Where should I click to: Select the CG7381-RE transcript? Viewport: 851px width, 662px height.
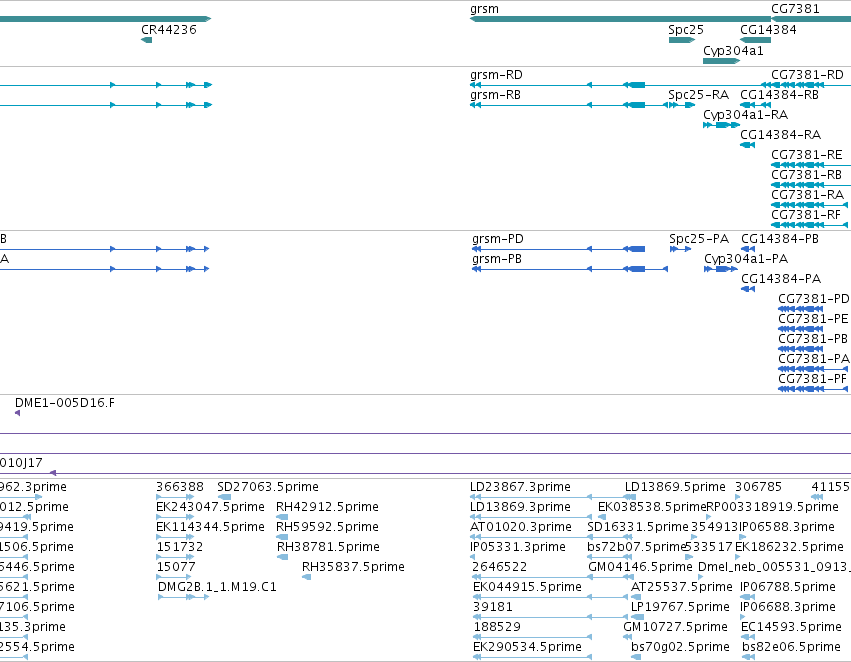click(x=811, y=165)
